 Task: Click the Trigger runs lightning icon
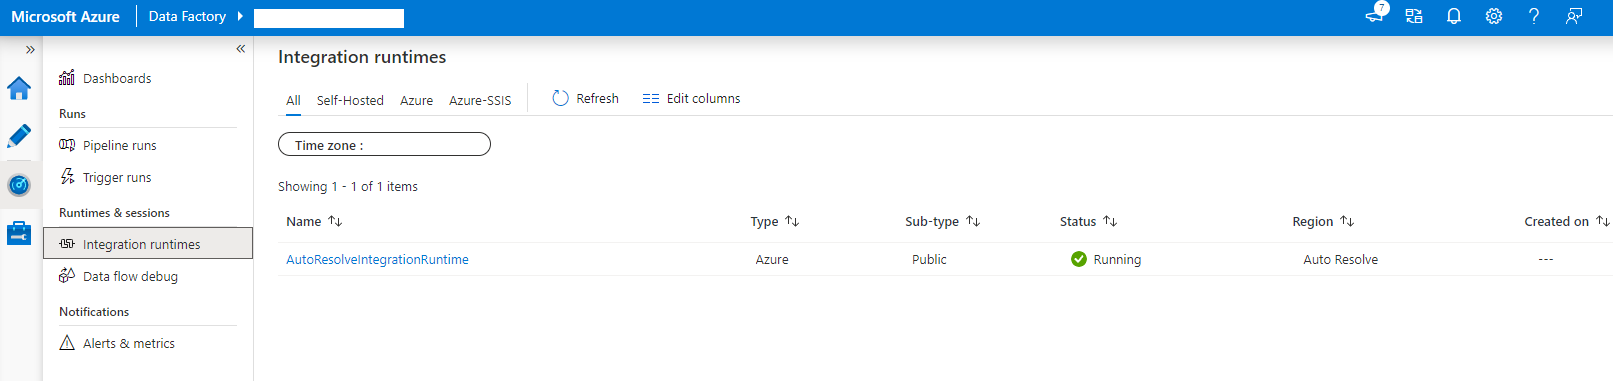coord(67,176)
